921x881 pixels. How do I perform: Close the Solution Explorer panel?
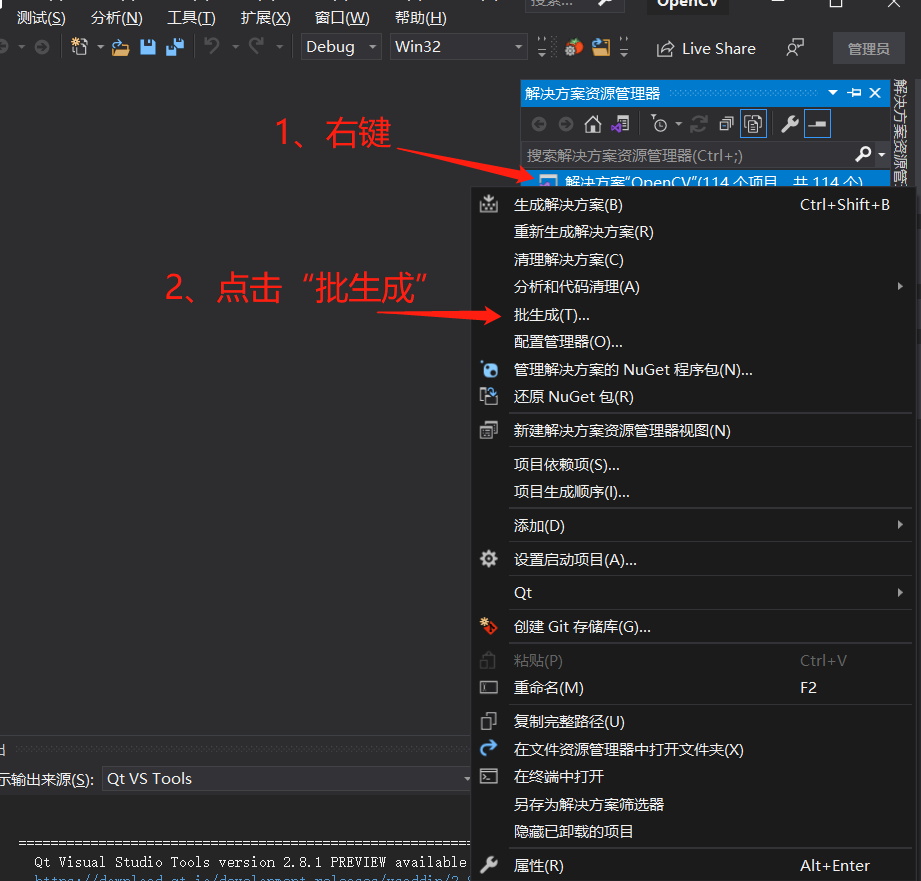tap(875, 93)
